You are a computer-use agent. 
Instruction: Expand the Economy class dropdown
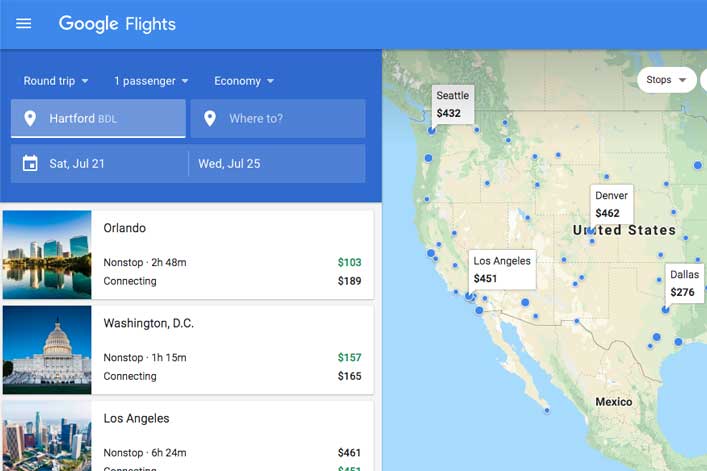click(244, 81)
